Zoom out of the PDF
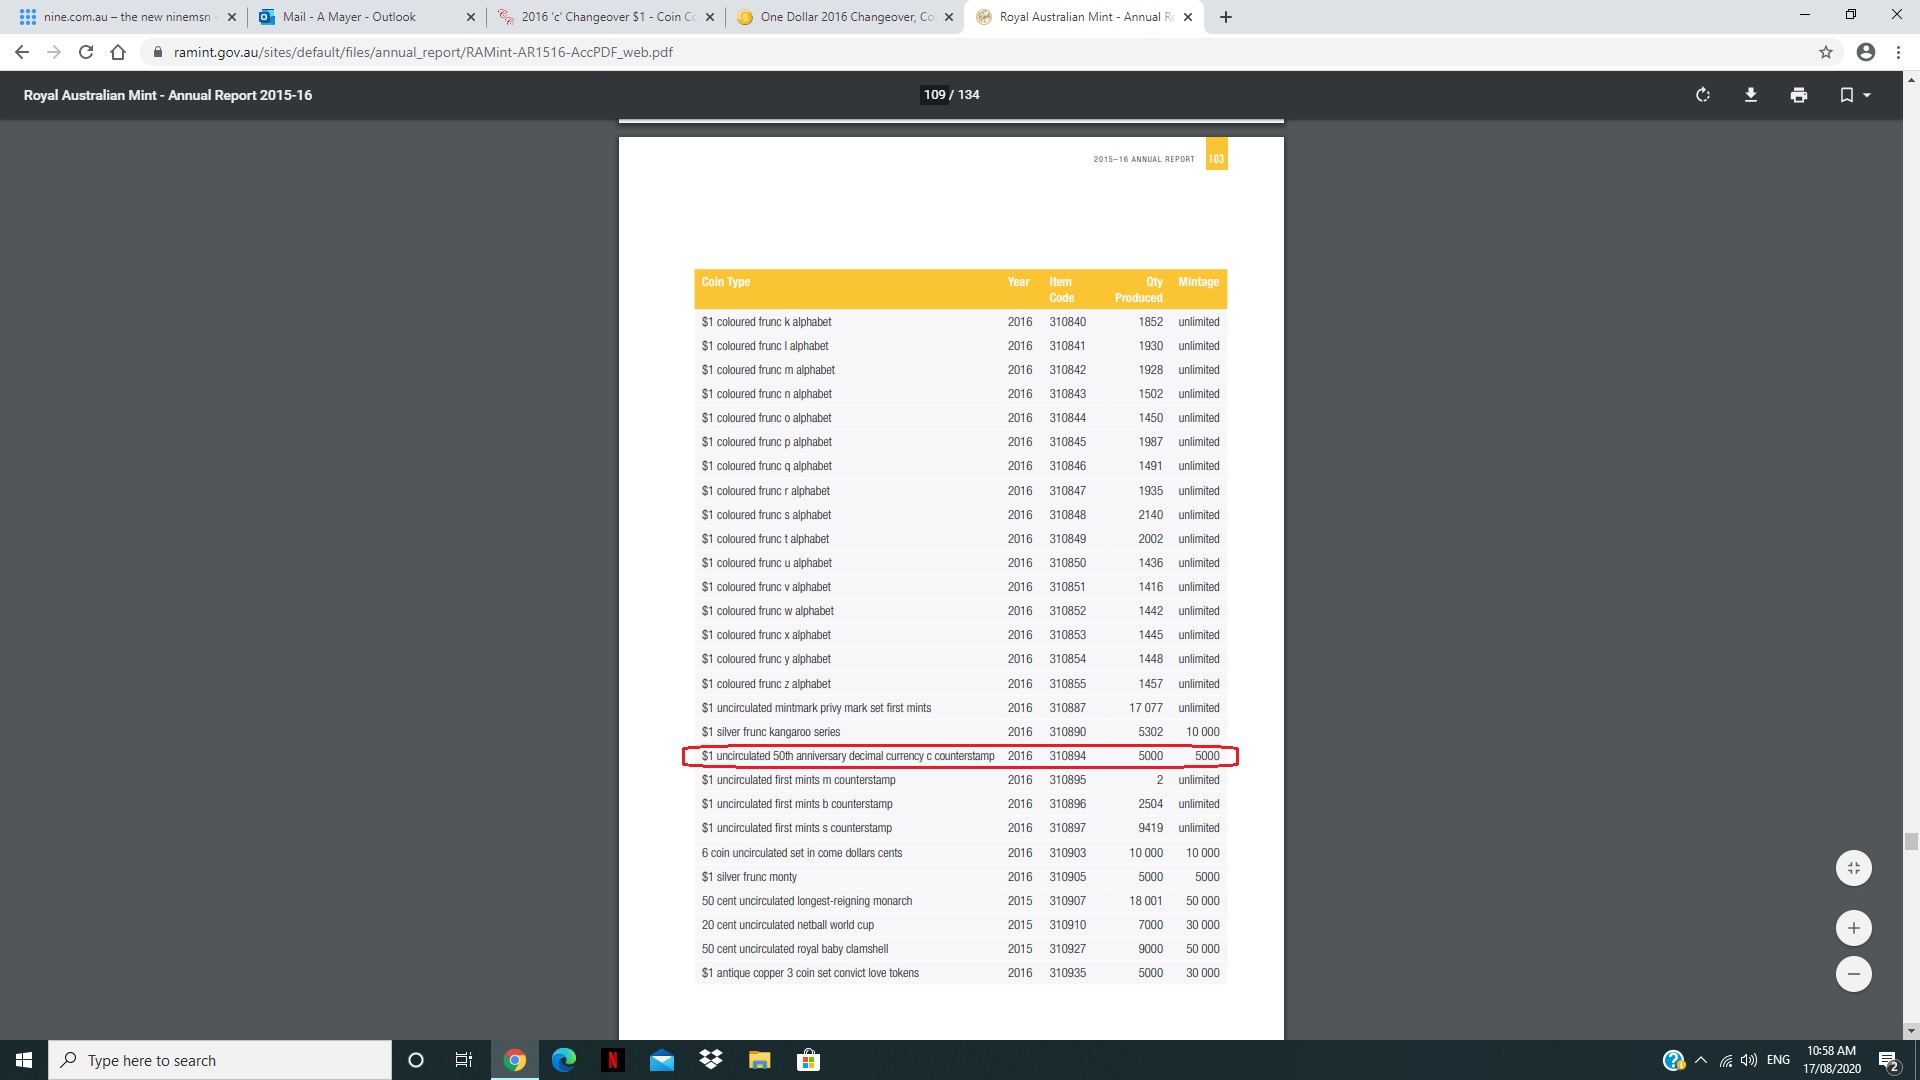 (1854, 974)
